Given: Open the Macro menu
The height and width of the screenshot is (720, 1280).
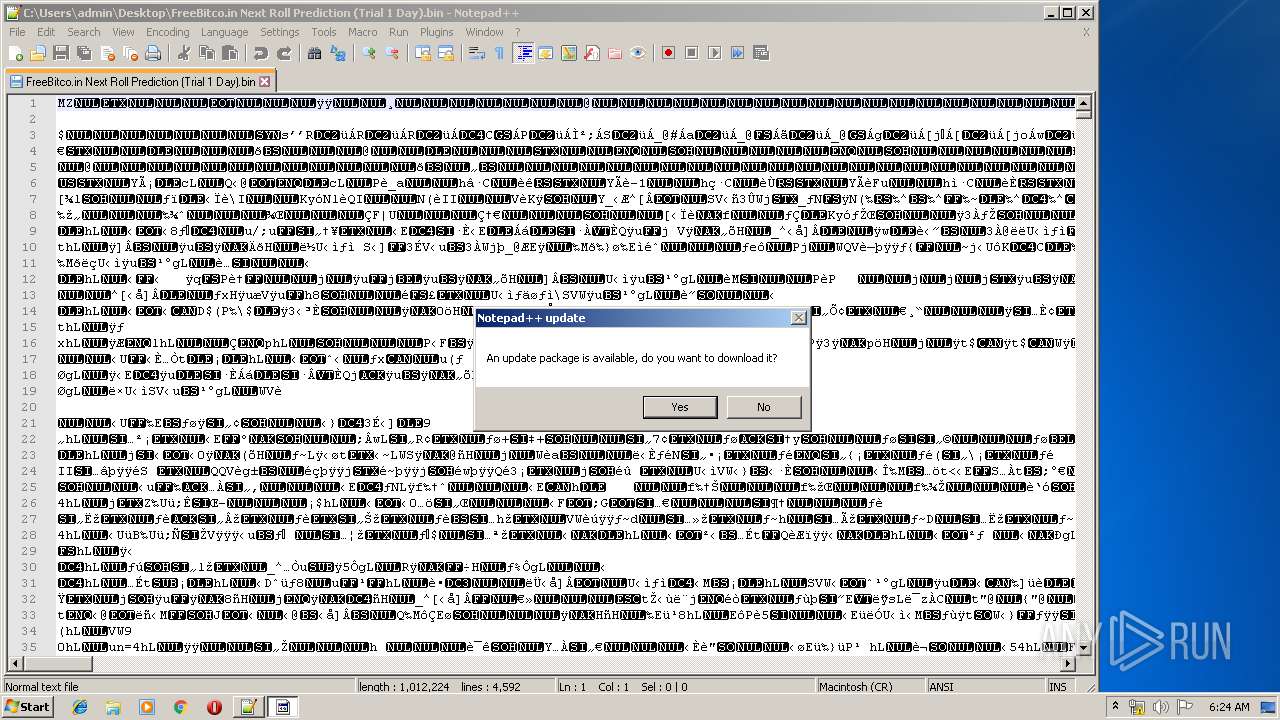Looking at the screenshot, I should (363, 32).
